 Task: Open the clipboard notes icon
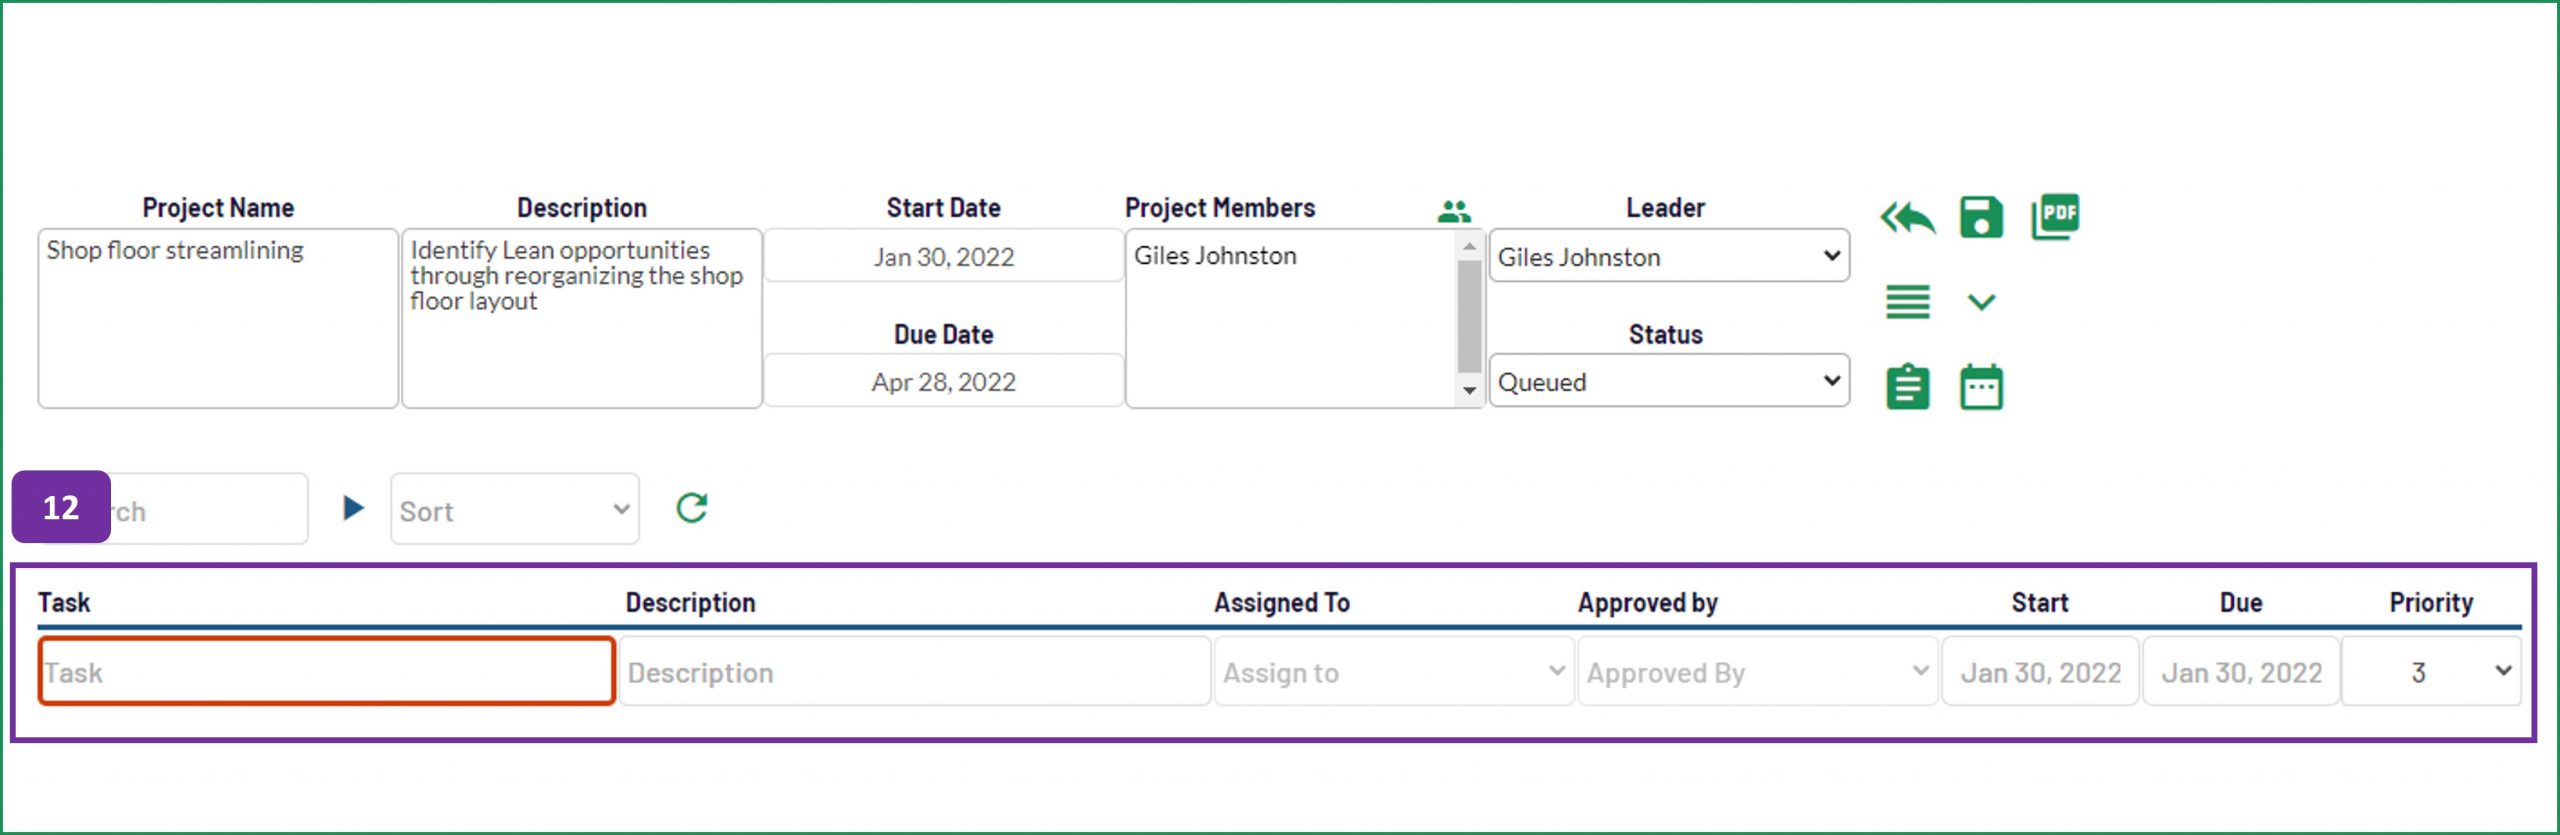point(1907,386)
